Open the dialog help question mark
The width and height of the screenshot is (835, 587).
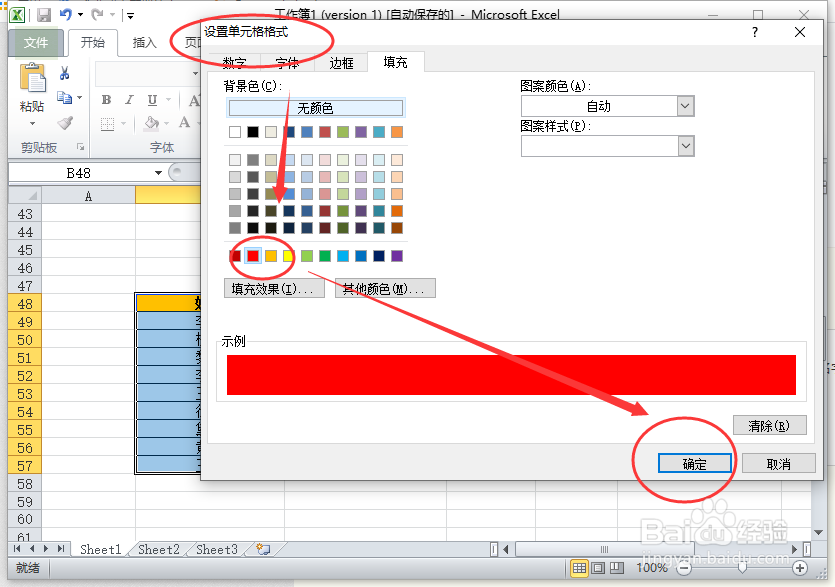click(x=755, y=32)
